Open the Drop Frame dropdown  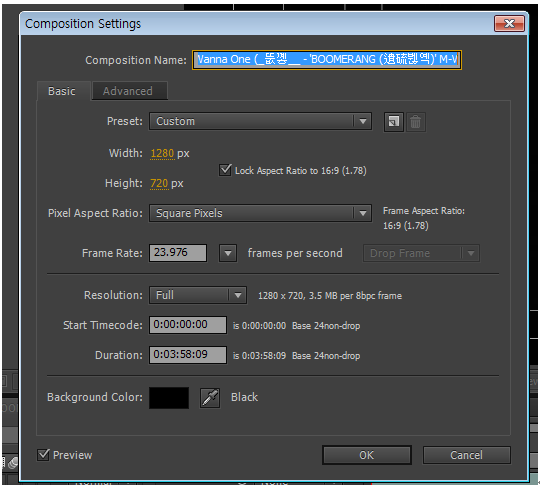pos(421,254)
